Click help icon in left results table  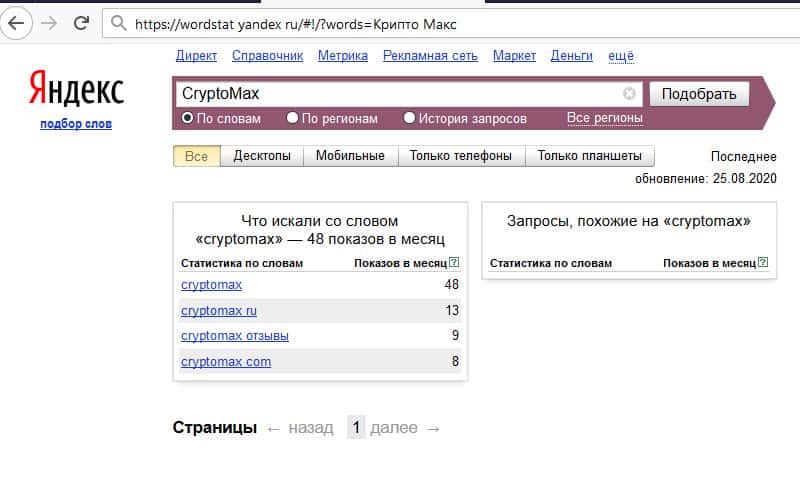click(x=455, y=263)
